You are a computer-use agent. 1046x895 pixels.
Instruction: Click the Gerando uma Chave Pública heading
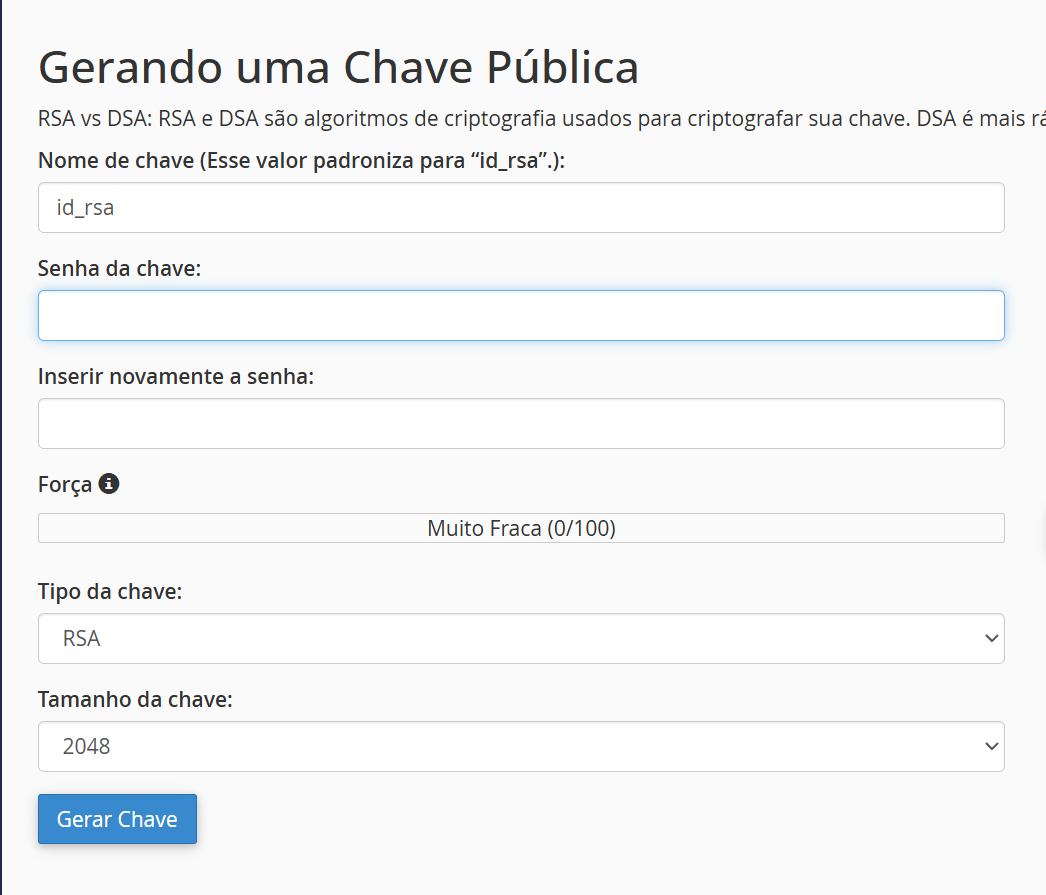tap(338, 67)
